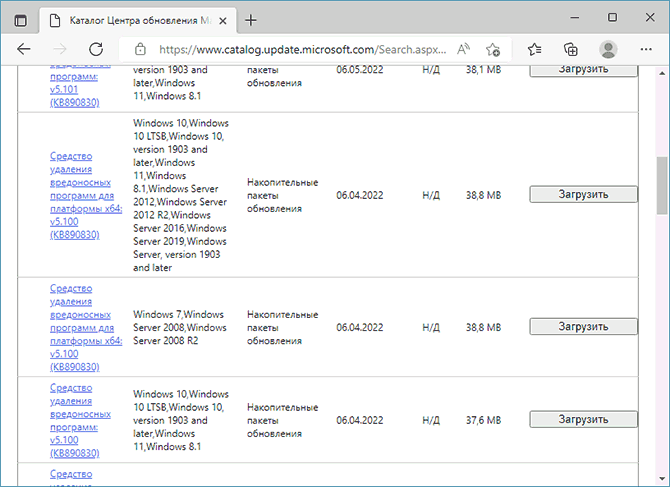Close the Каталог Центра обновления tab
The height and width of the screenshot is (487, 670).
tap(223, 21)
